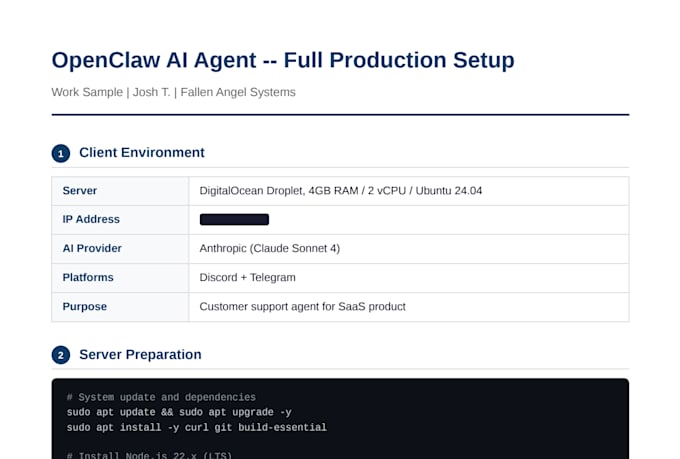Click the 'sudo apt update && sudo apt upgrade -y' line

(179, 412)
